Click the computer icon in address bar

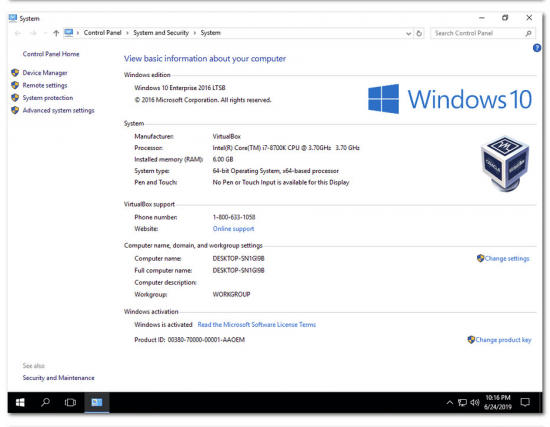click(x=69, y=33)
